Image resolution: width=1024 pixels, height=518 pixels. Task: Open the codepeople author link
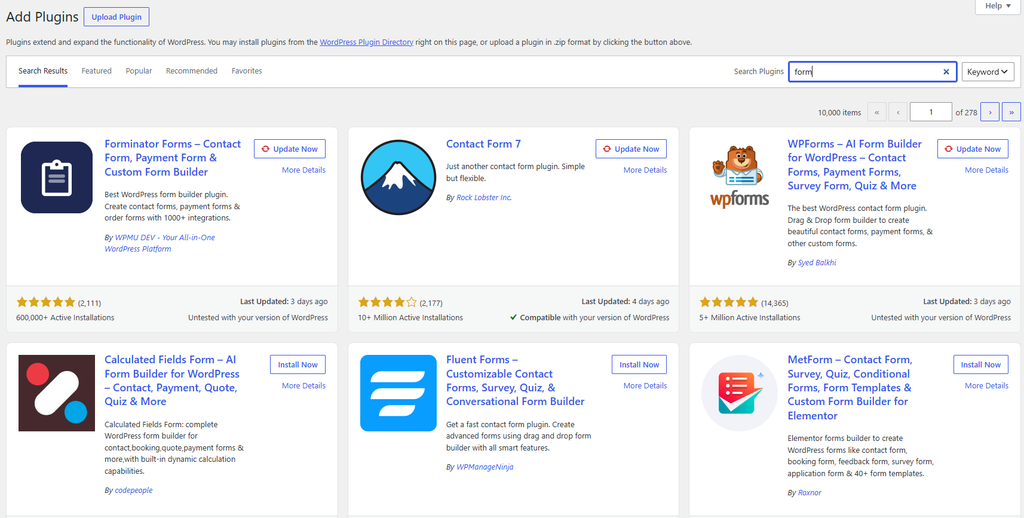tap(134, 490)
